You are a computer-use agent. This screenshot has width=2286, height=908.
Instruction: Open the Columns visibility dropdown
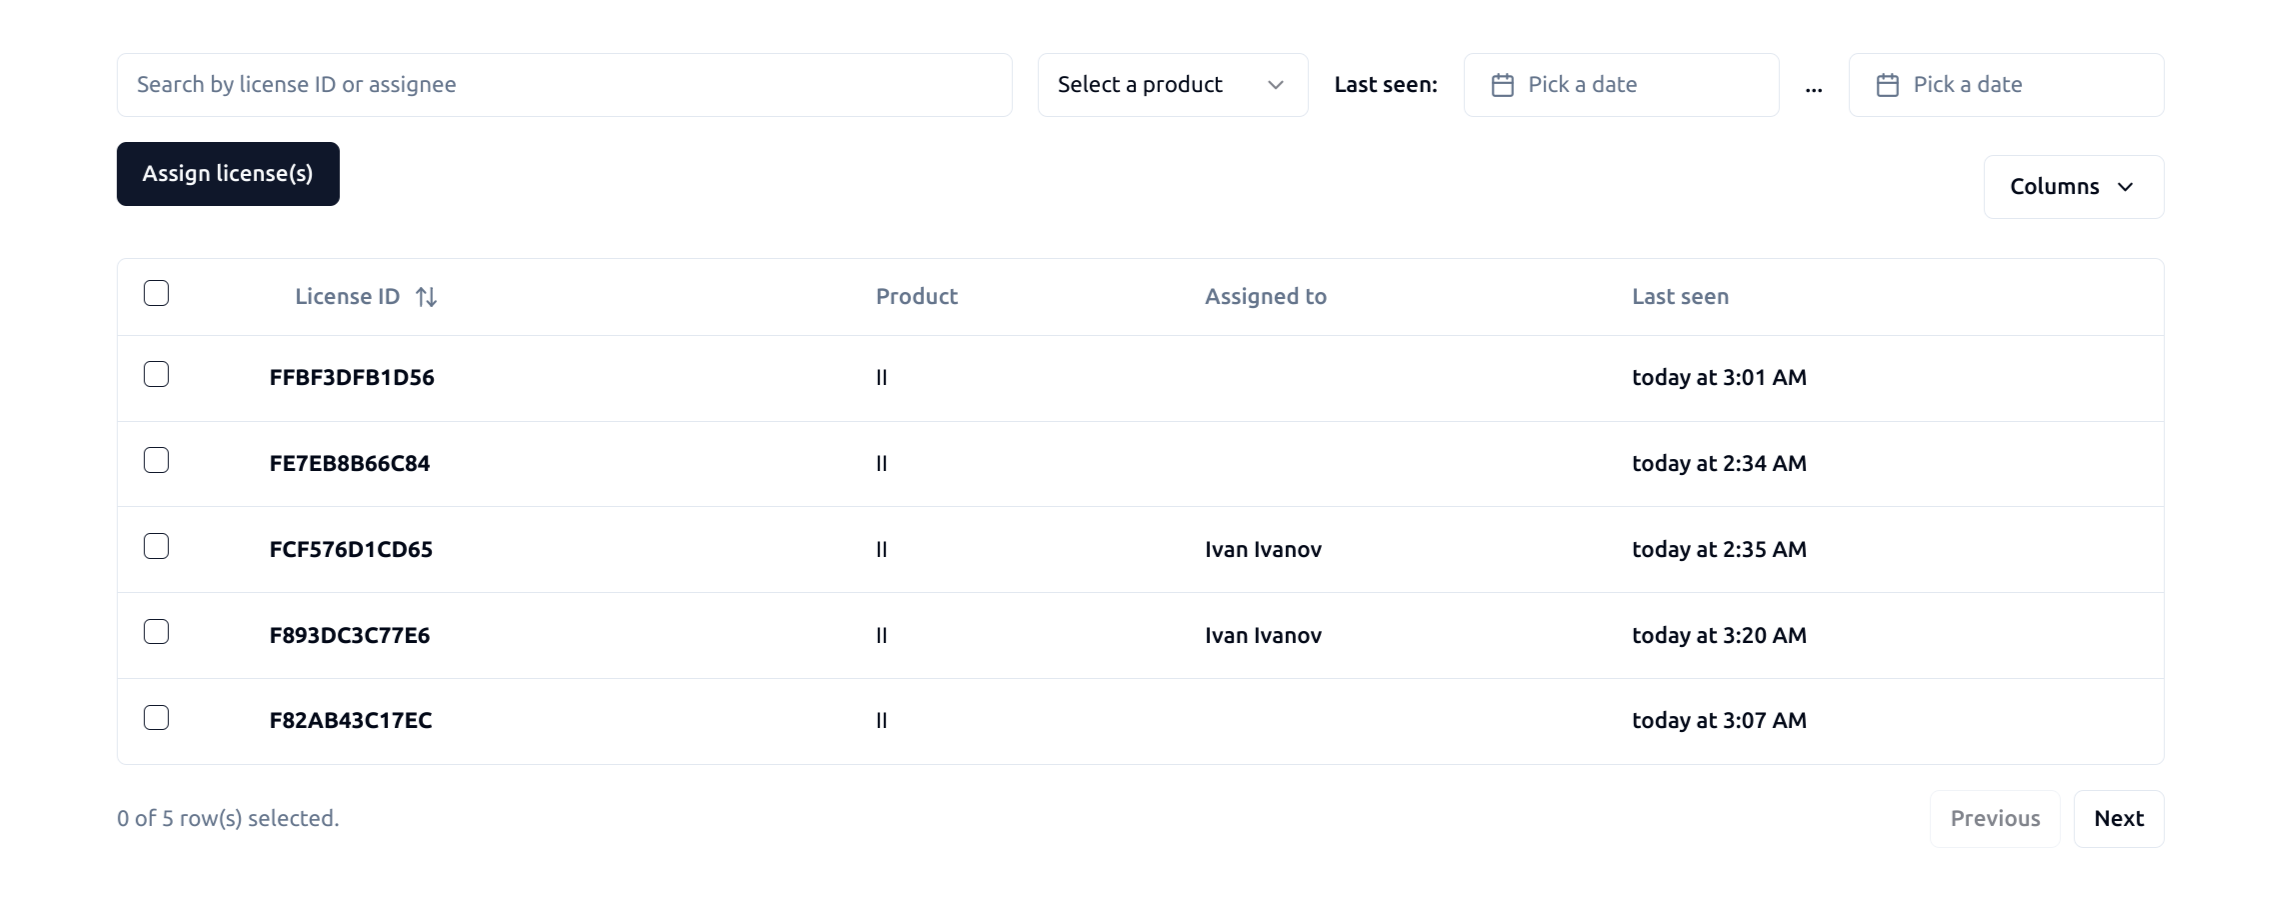click(x=2073, y=187)
